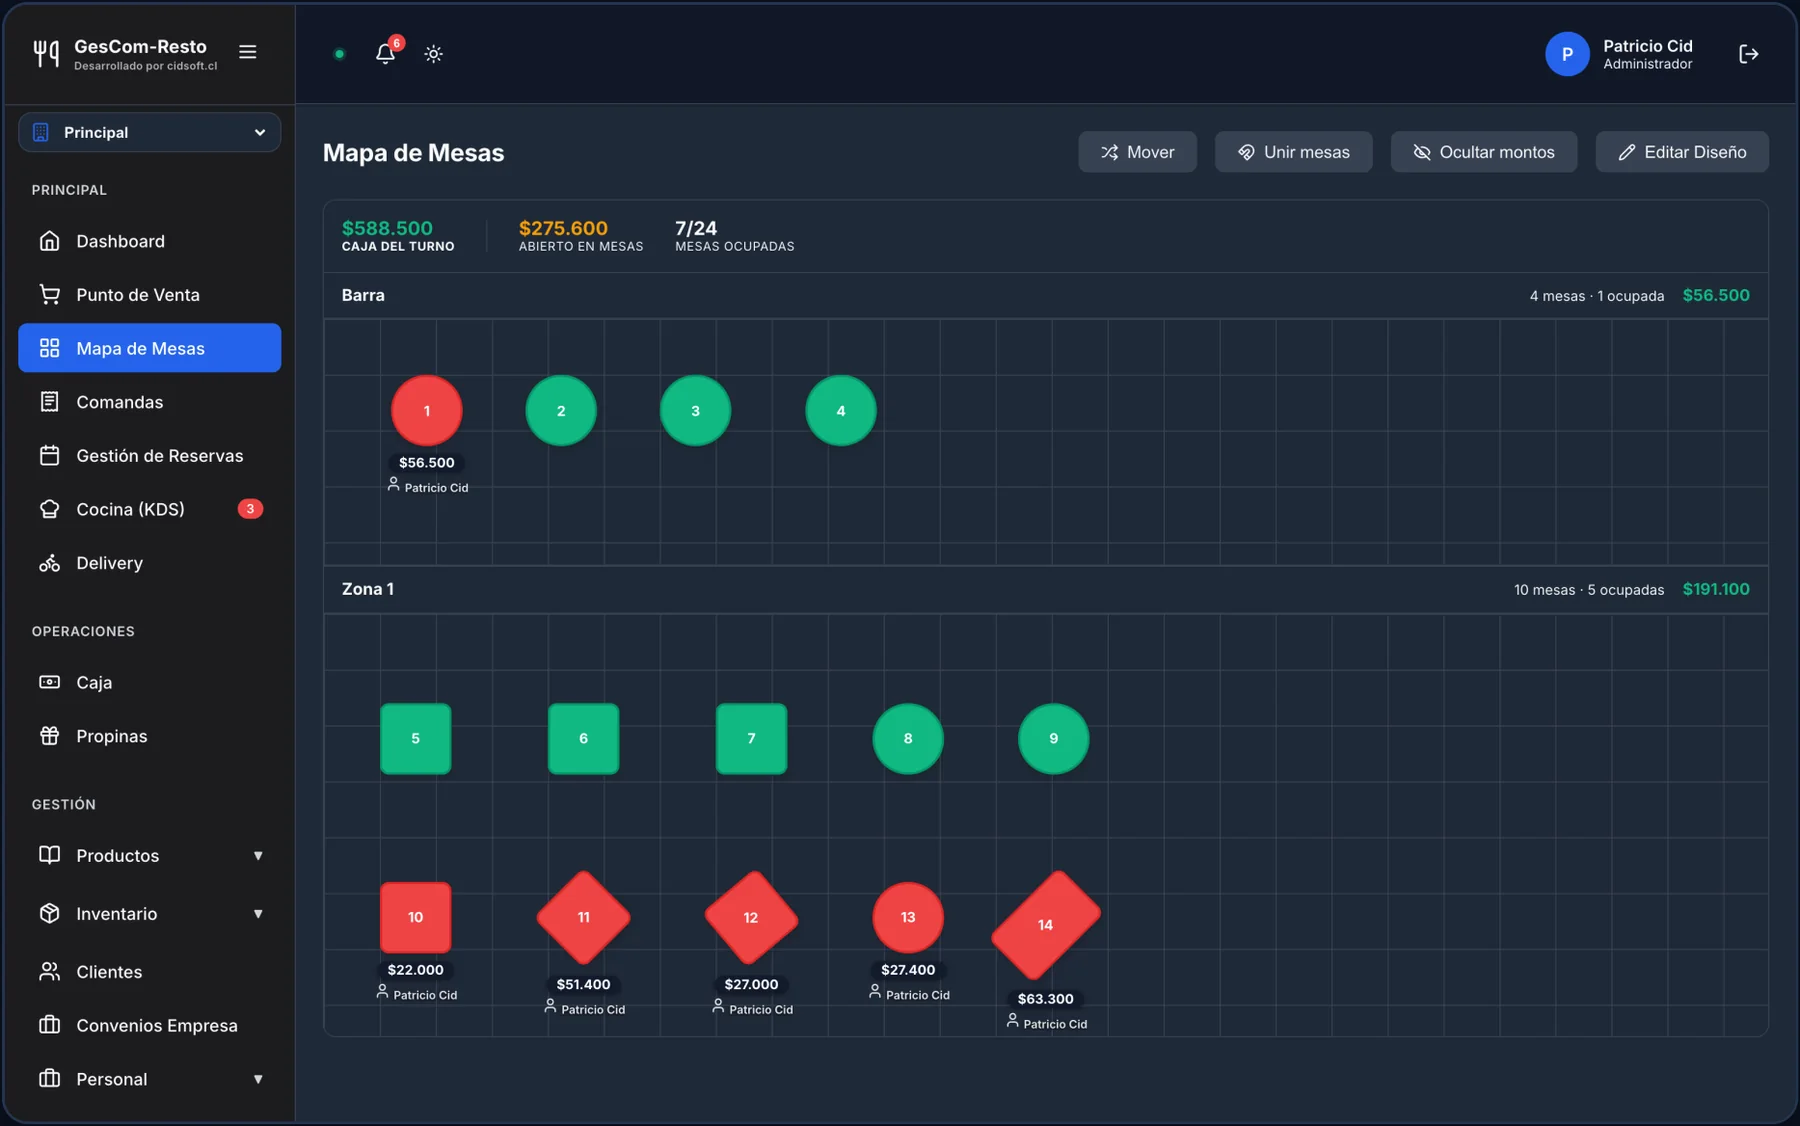
Task: Select free square table 5
Action: 416,739
